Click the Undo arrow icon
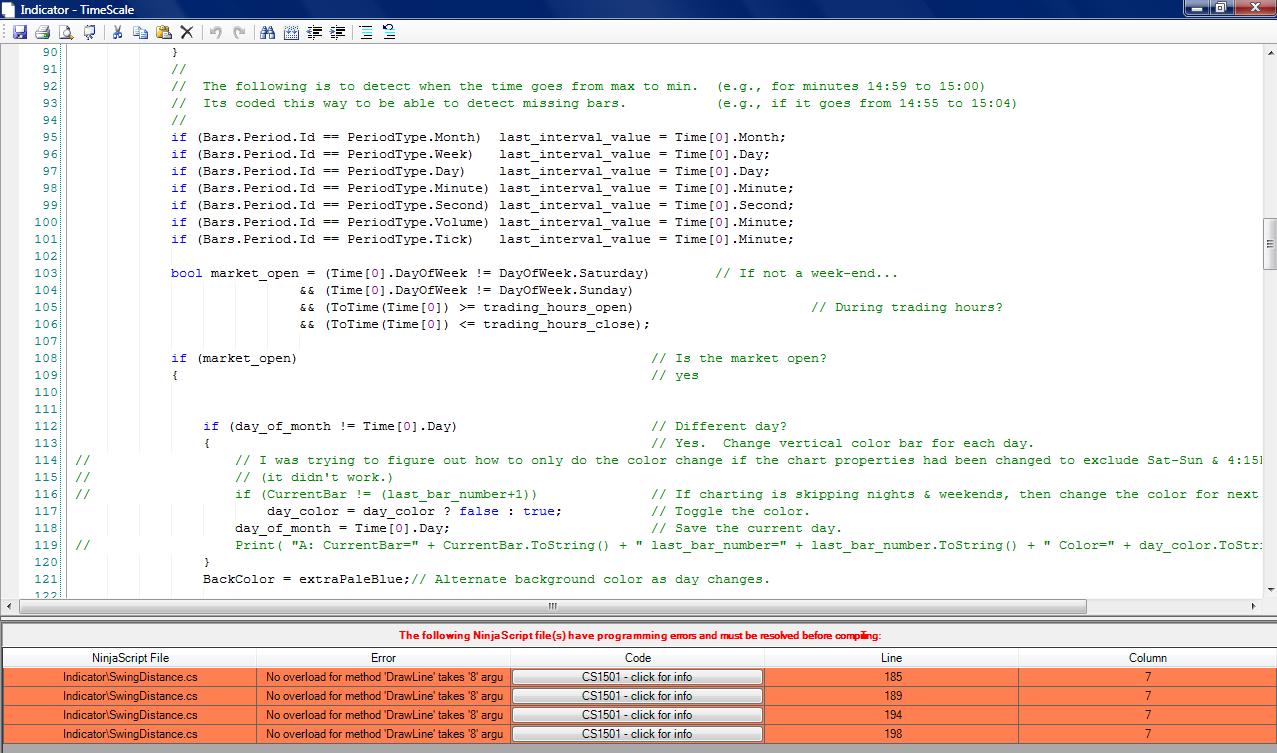1277x753 pixels. pos(215,32)
